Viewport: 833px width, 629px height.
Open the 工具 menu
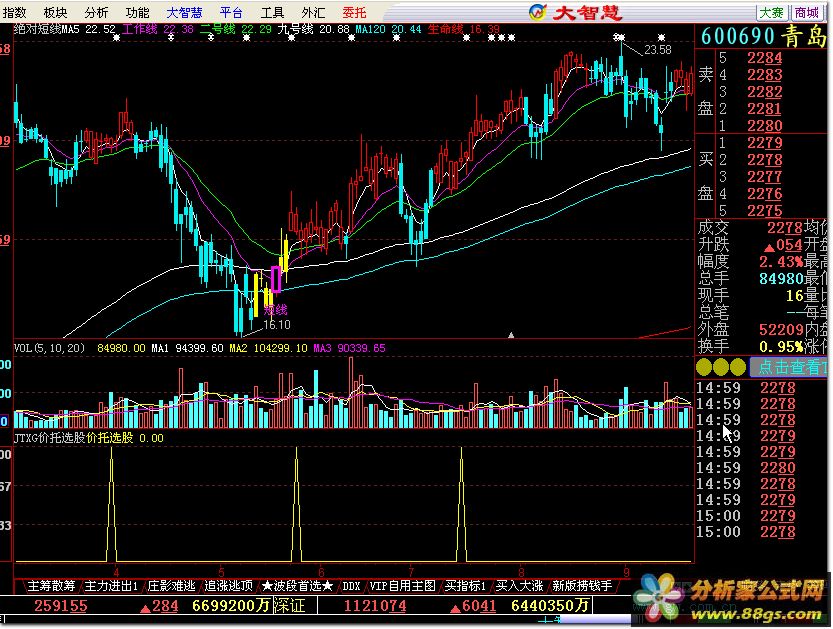(x=272, y=12)
